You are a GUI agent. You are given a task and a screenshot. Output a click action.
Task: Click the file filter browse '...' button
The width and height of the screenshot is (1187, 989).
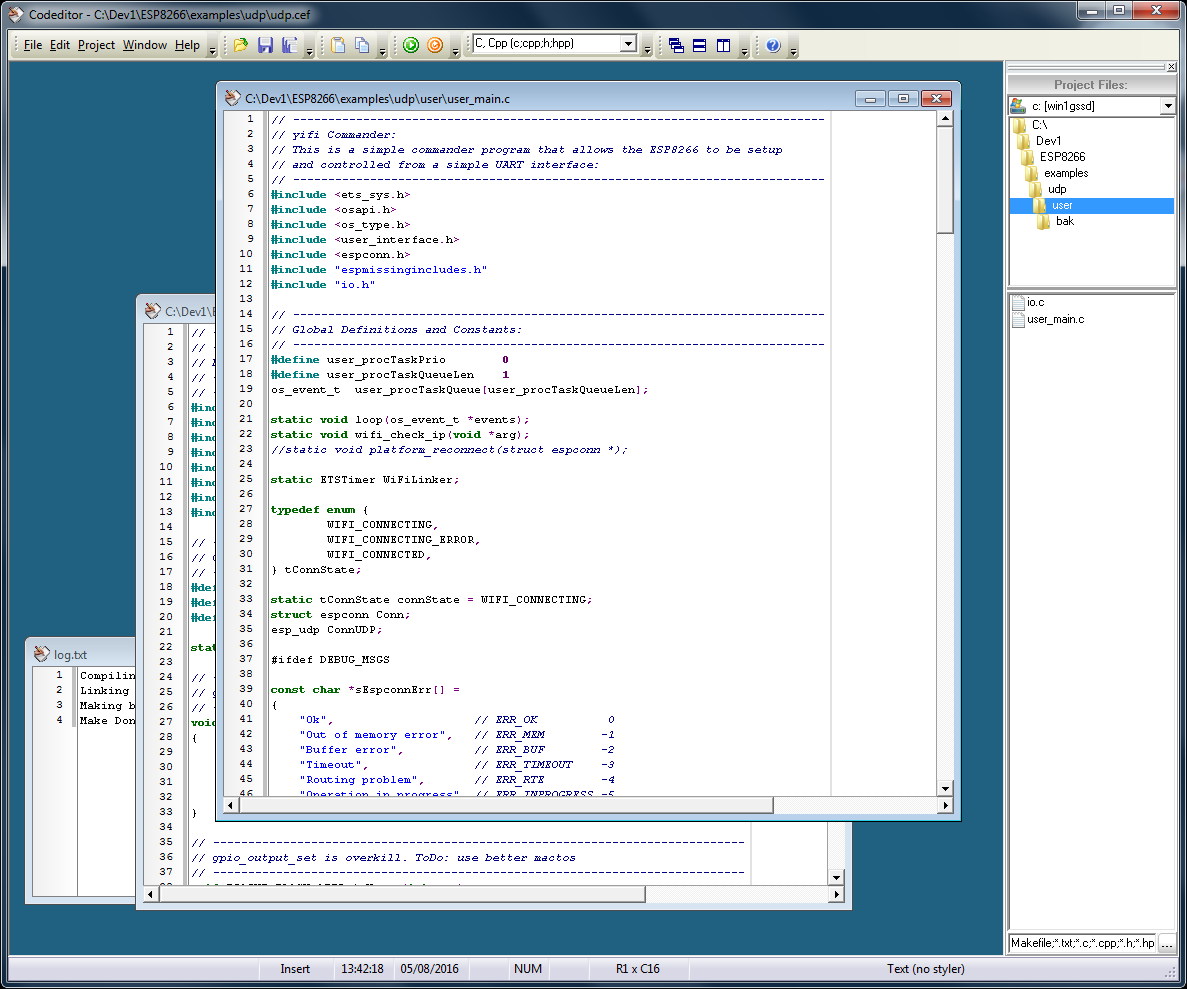pos(1167,943)
